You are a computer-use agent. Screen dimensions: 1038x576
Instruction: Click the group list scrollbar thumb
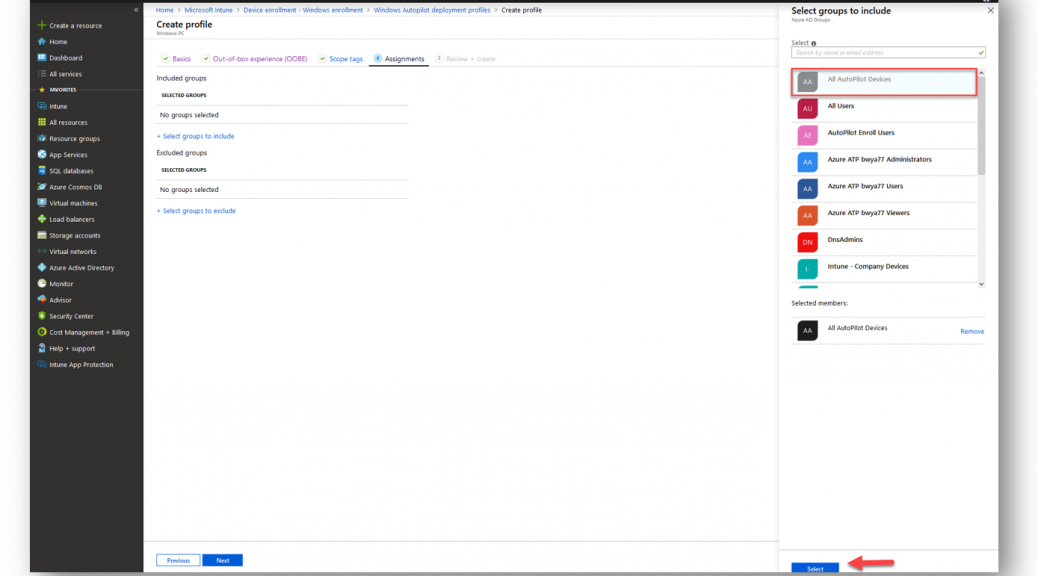pos(981,126)
